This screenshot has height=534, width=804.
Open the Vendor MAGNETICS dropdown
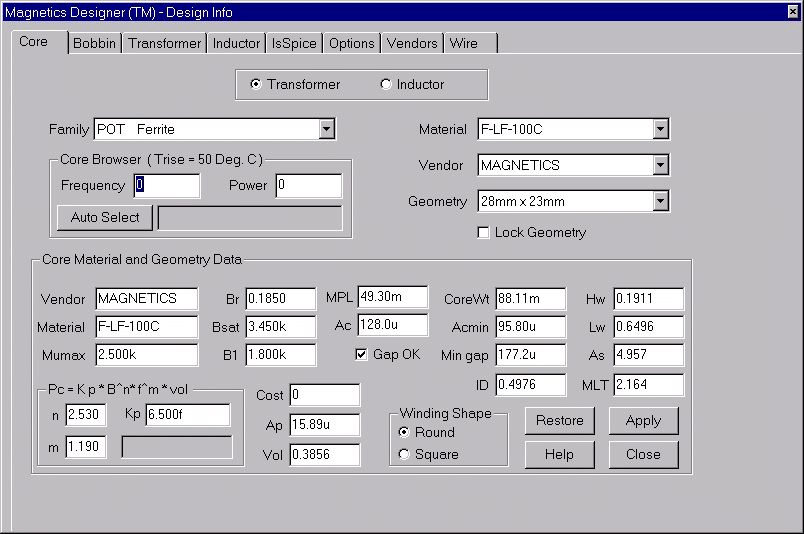659,165
